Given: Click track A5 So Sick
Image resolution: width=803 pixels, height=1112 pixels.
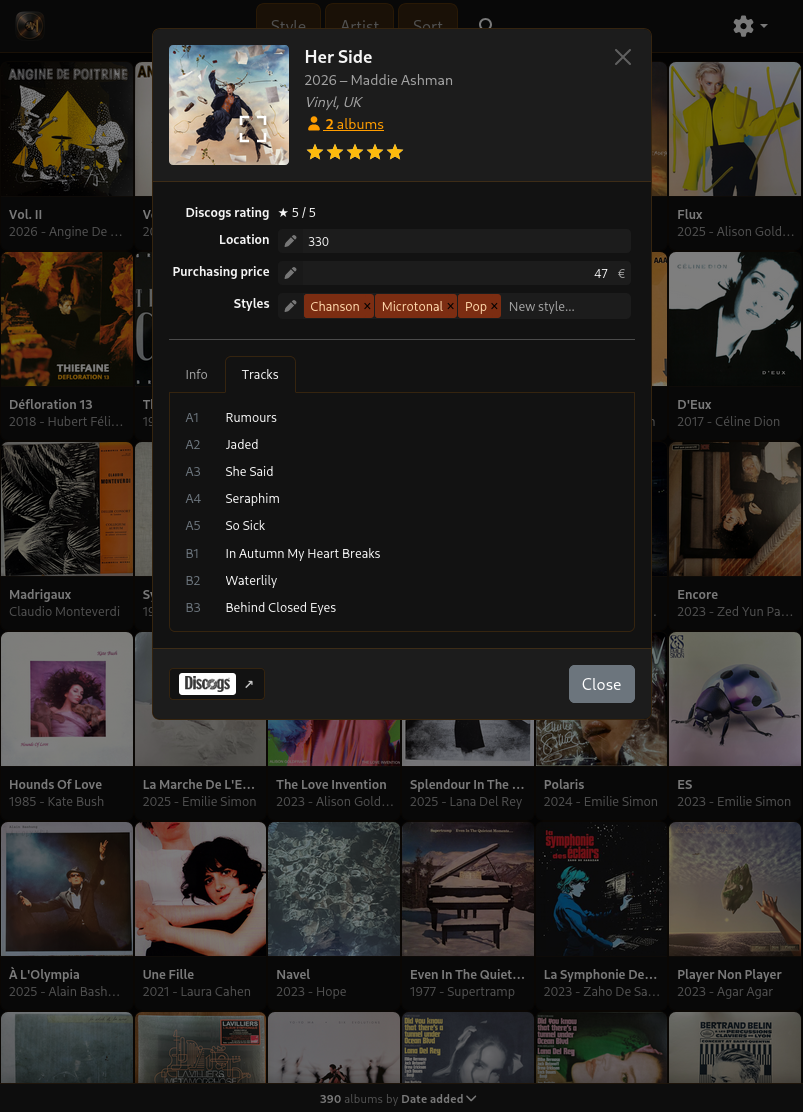Looking at the screenshot, I should 245,526.
